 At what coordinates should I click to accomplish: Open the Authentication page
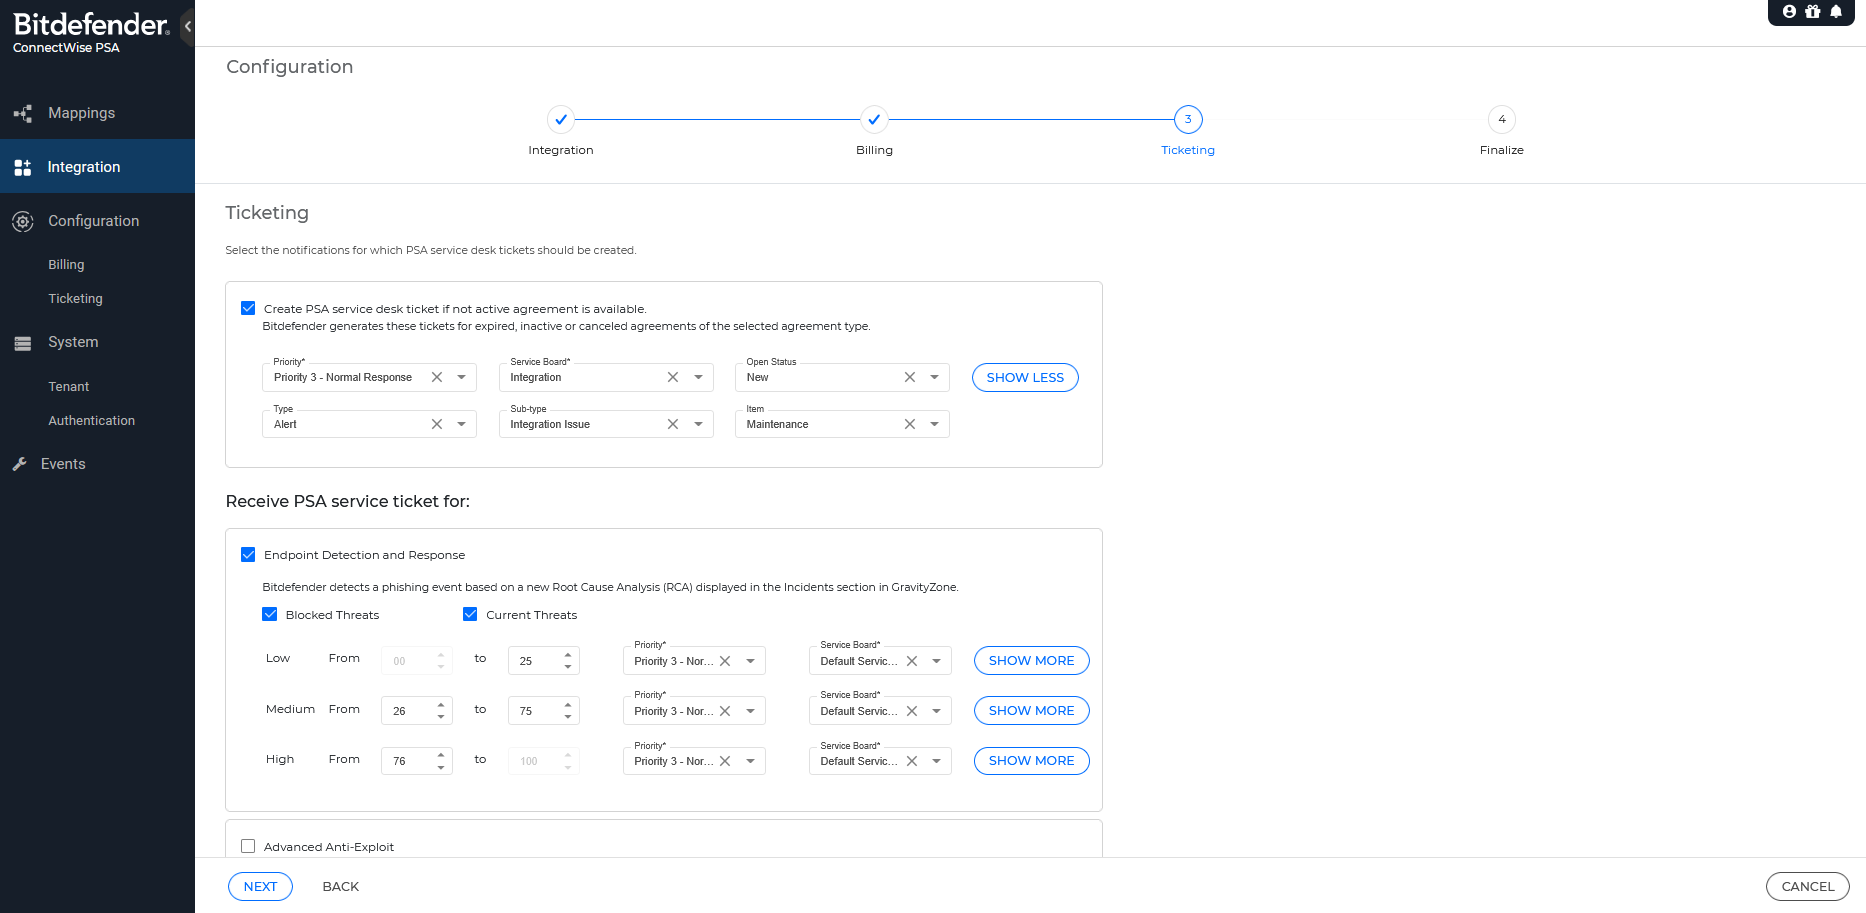click(x=92, y=421)
